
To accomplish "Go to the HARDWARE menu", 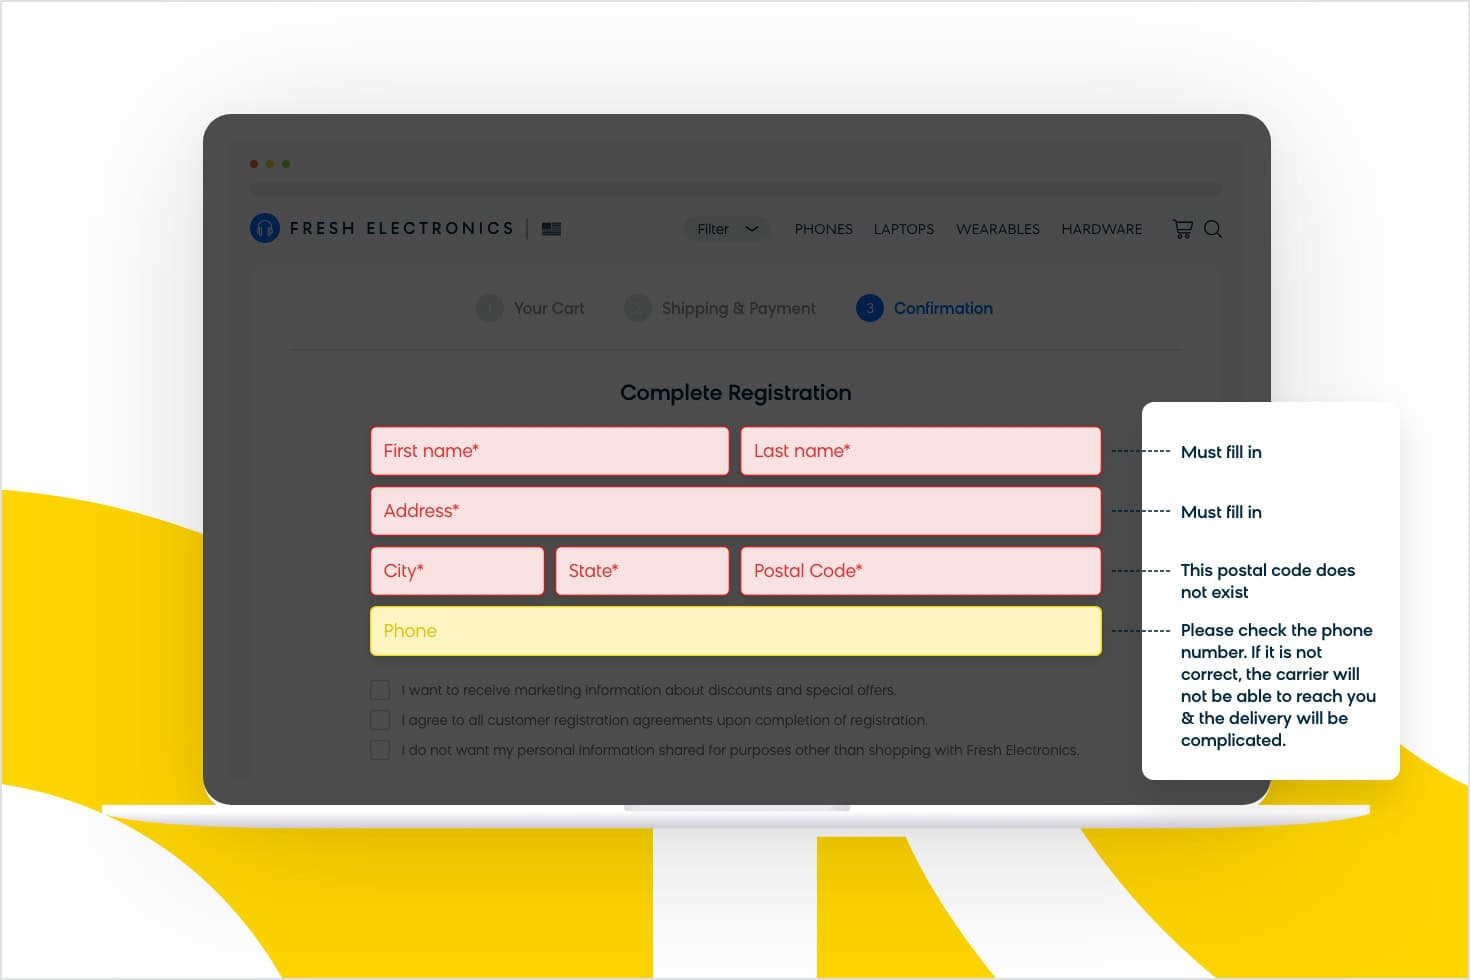I will pos(1102,229).
